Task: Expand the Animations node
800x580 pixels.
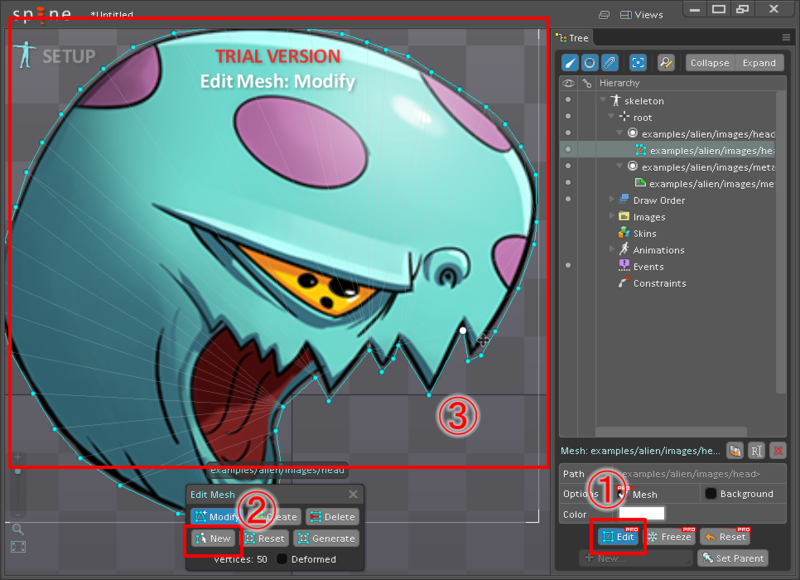Action: (x=612, y=249)
